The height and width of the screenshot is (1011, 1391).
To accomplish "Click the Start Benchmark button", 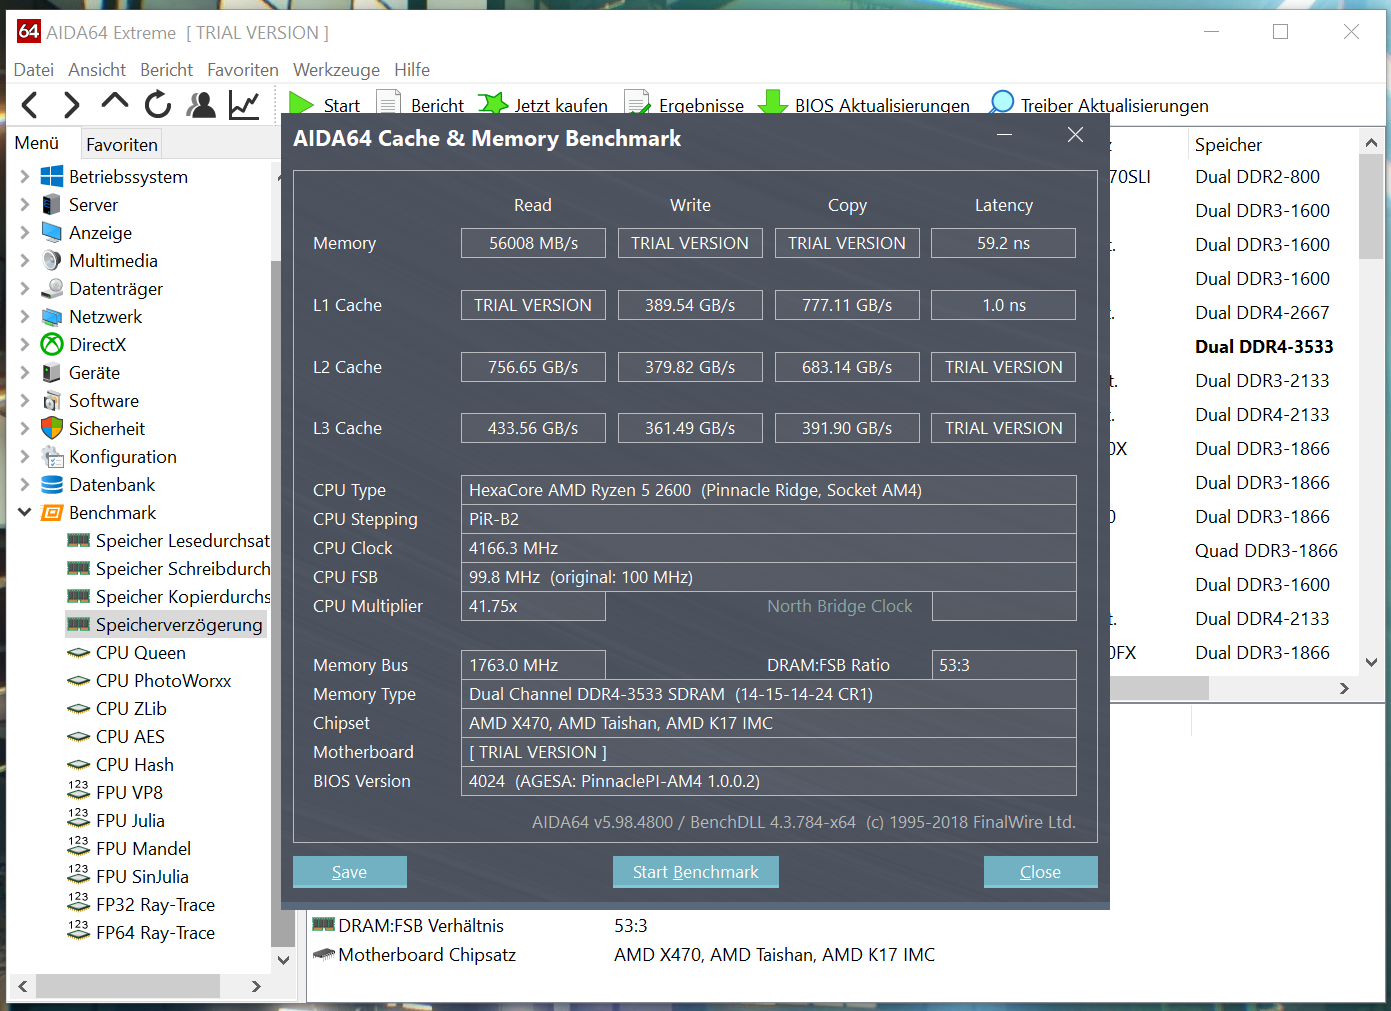I will pyautogui.click(x=696, y=872).
